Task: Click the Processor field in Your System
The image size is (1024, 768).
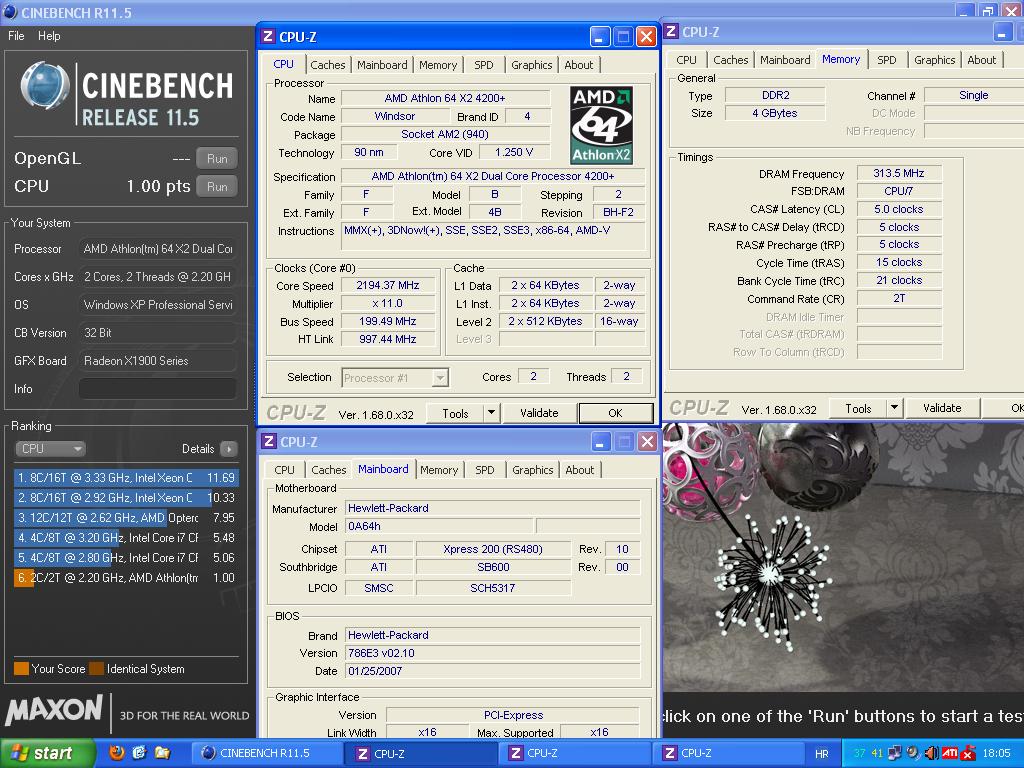Action: click(x=157, y=249)
